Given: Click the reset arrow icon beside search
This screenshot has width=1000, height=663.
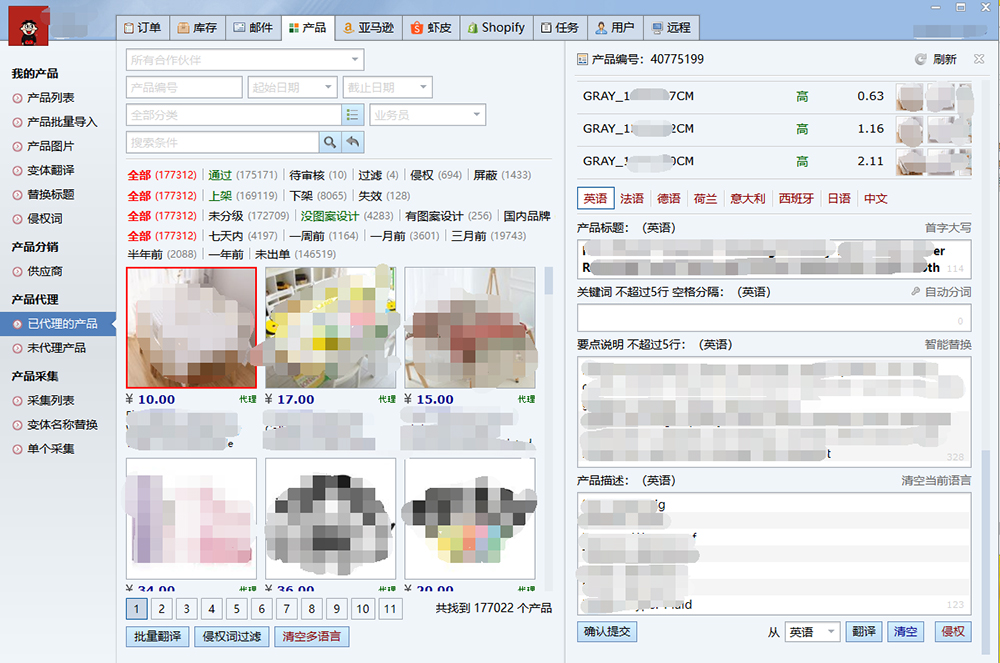Looking at the screenshot, I should 352,142.
